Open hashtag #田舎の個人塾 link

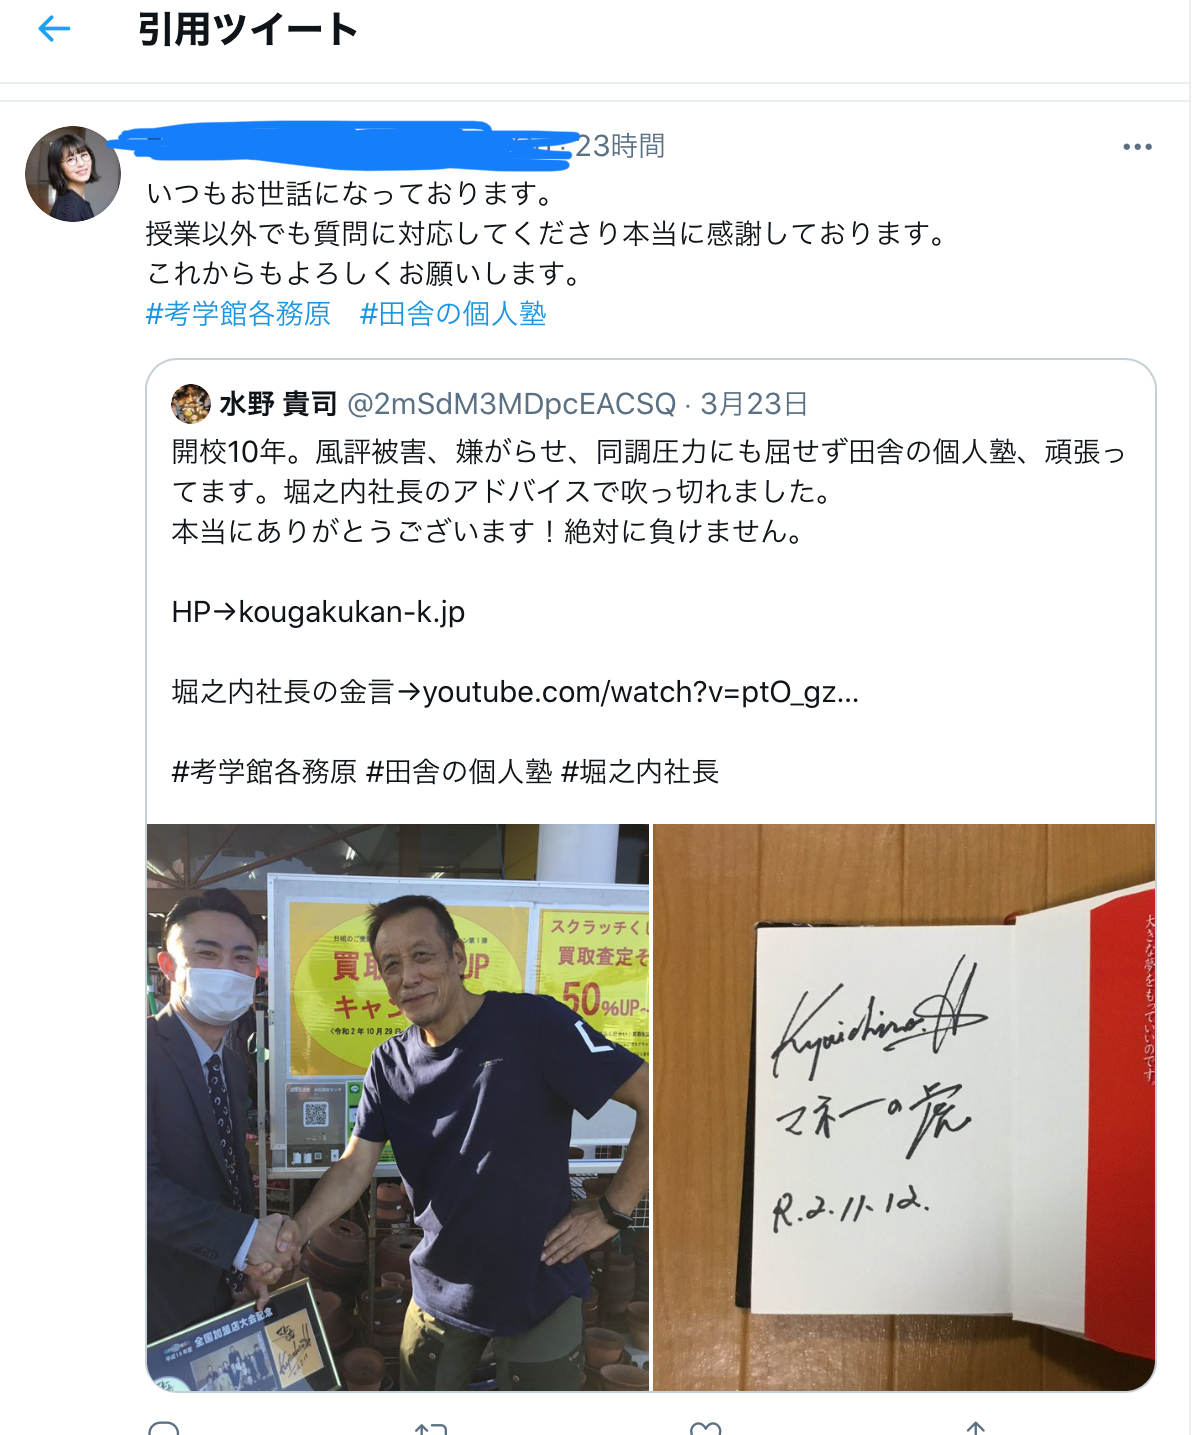[453, 314]
